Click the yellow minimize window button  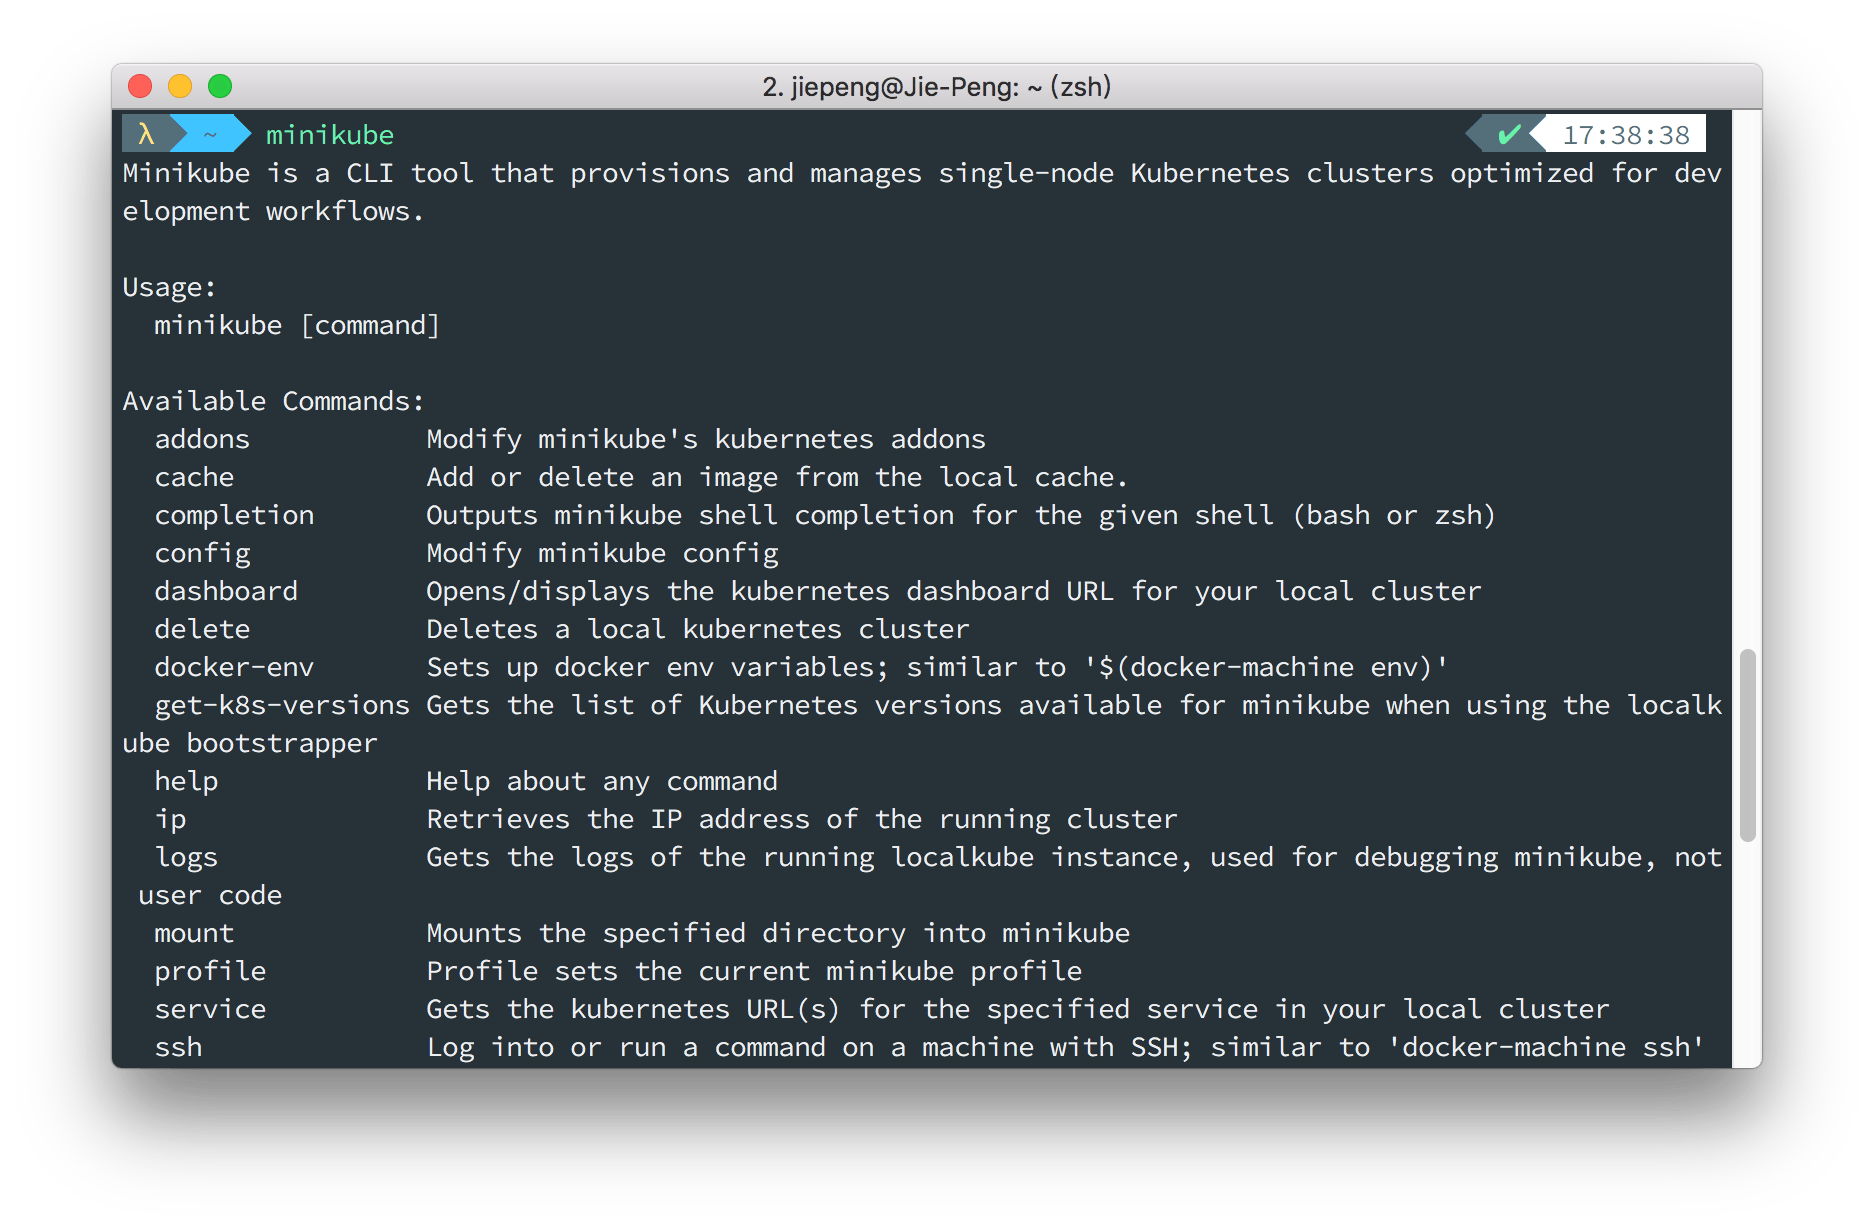pos(180,87)
